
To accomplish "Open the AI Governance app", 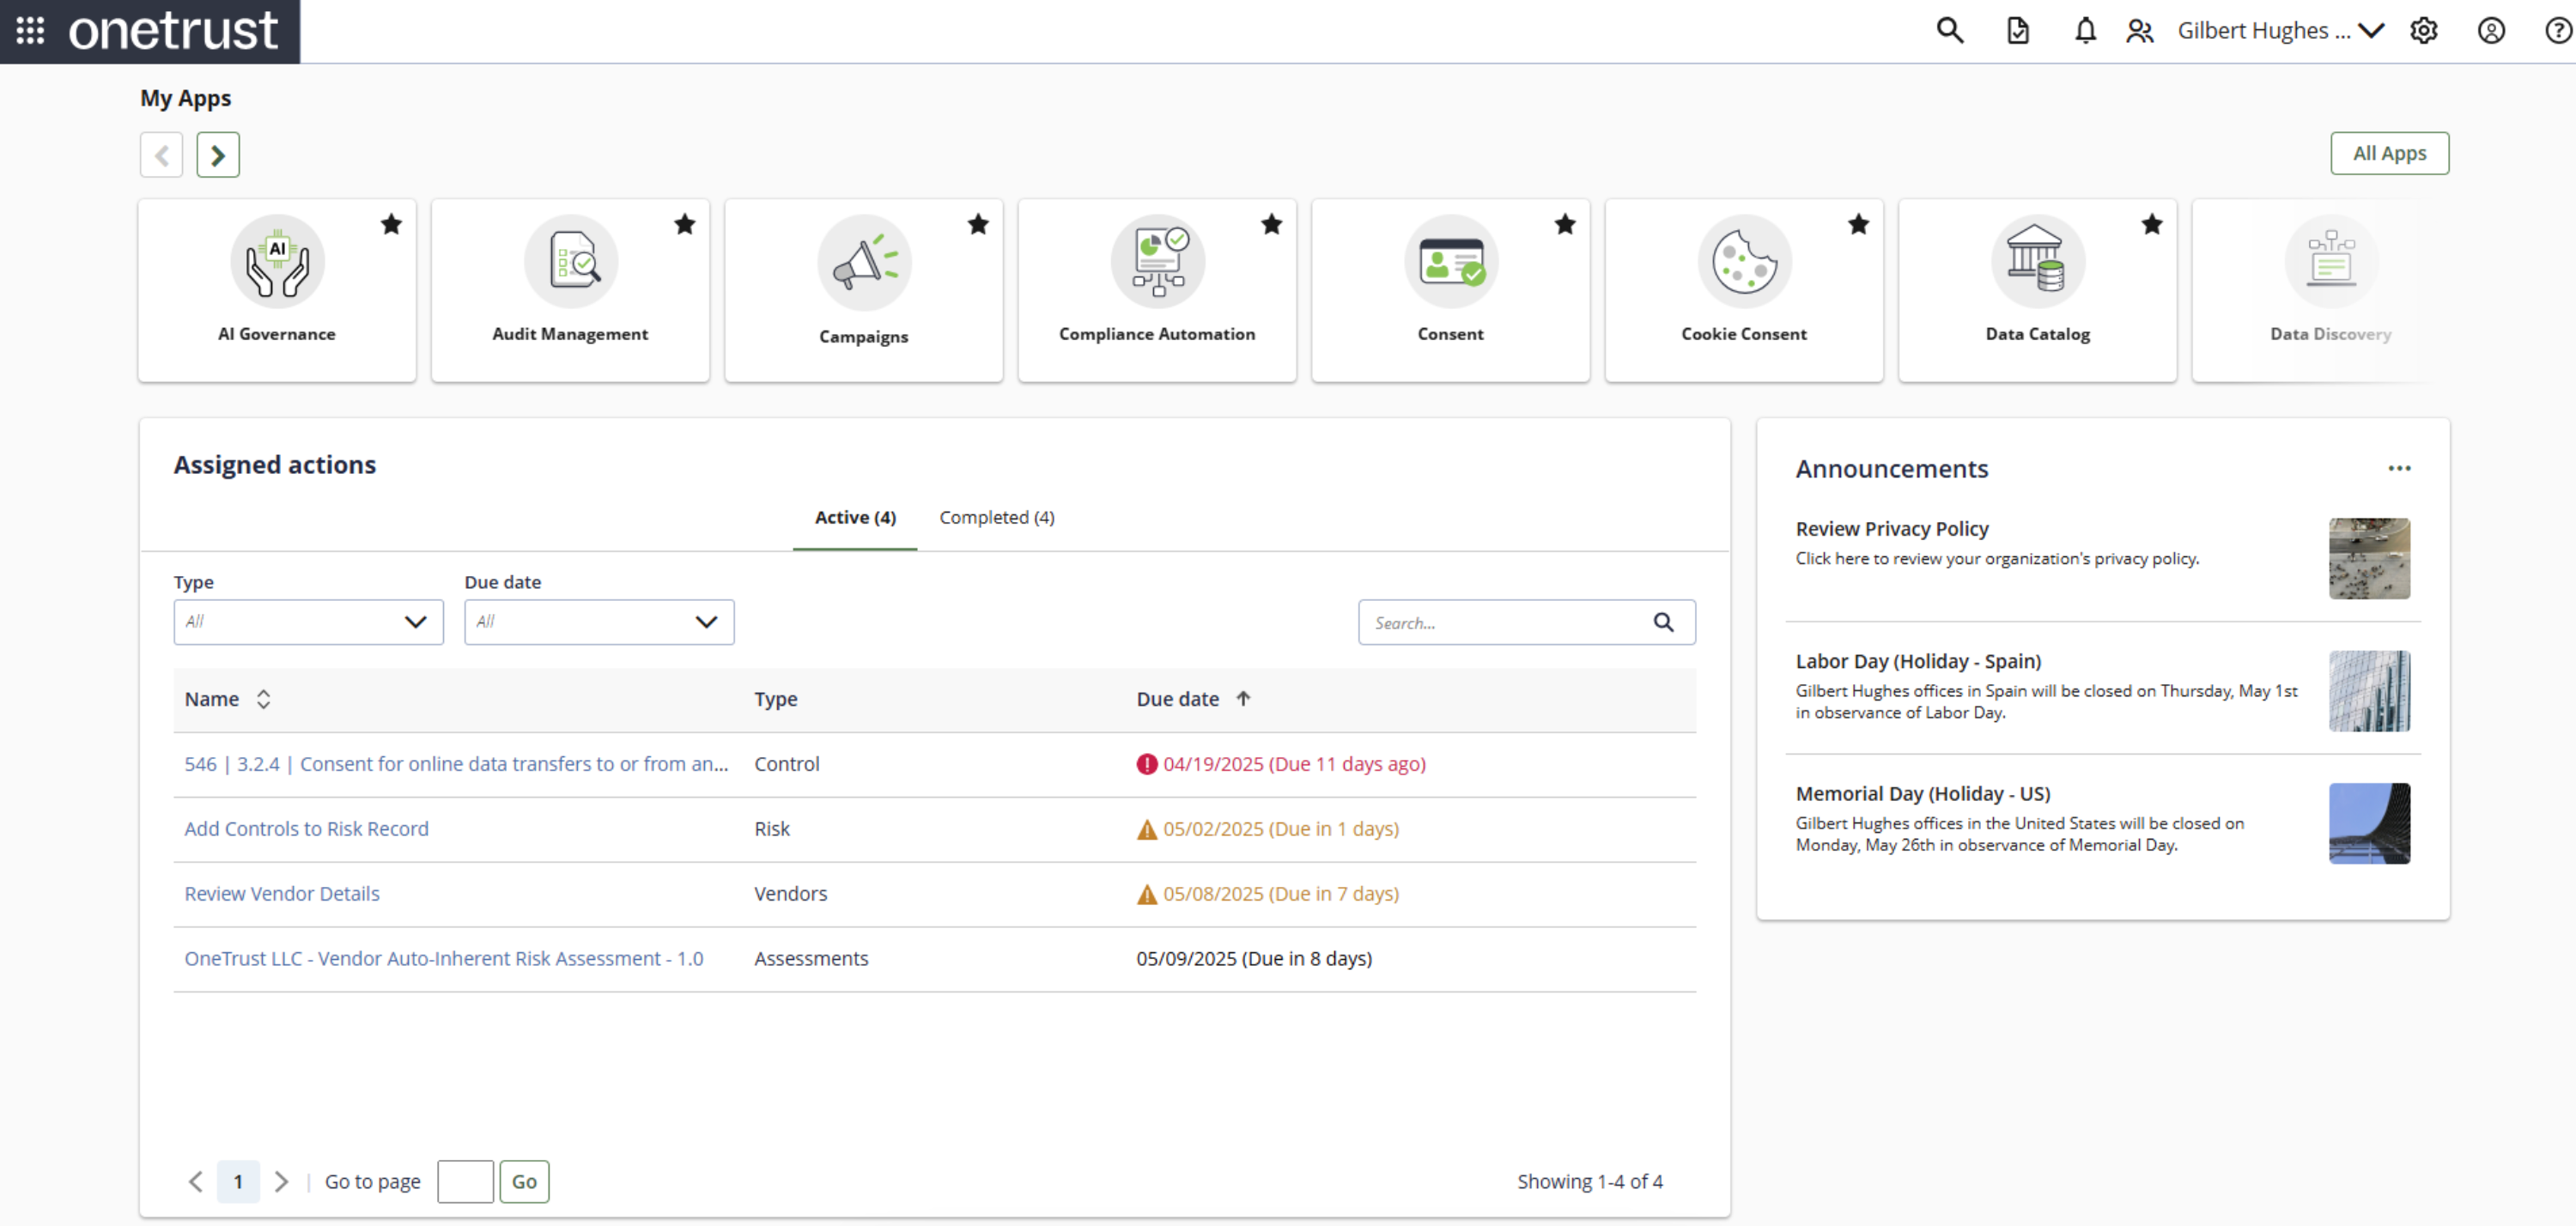I will click(277, 290).
